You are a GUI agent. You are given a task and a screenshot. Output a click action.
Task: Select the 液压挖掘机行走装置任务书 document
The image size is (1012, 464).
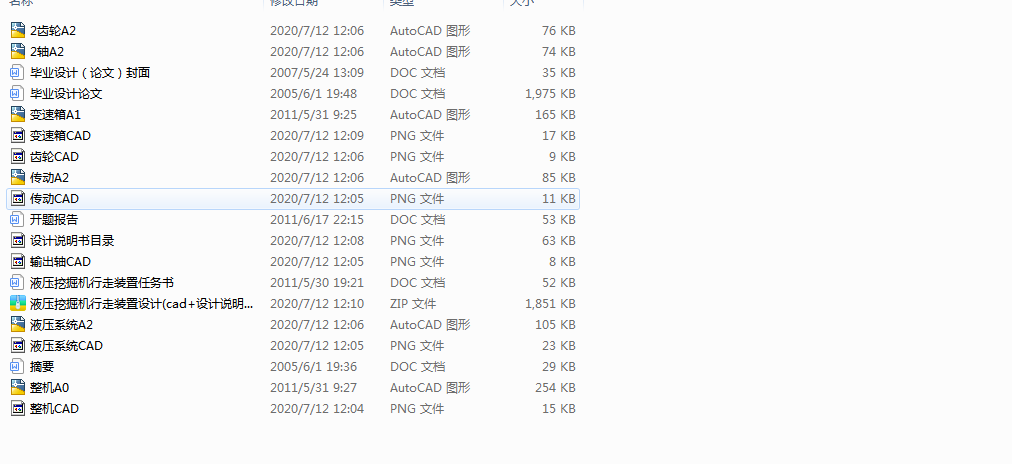tap(102, 283)
